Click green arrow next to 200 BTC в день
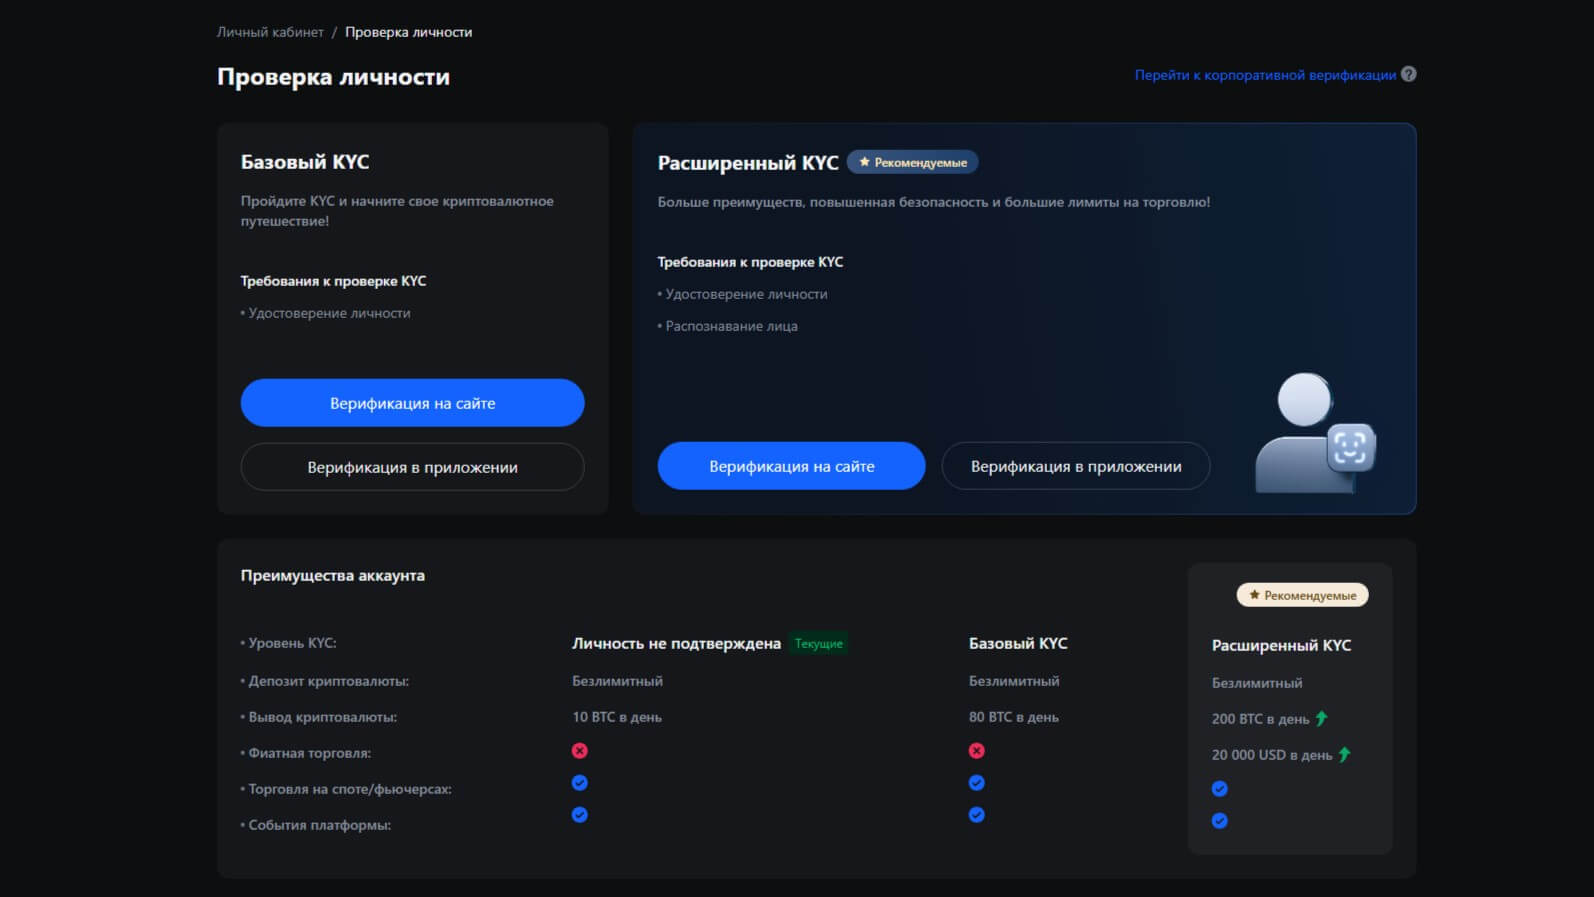The width and height of the screenshot is (1594, 897). [x=1322, y=718]
